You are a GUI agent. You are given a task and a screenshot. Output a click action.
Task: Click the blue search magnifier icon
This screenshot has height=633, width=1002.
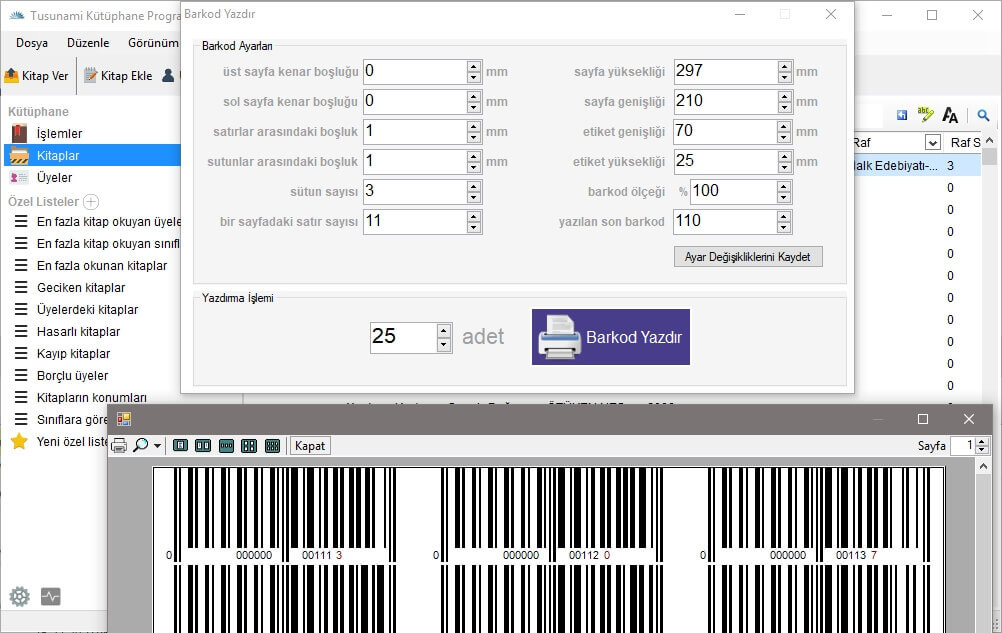click(983, 115)
